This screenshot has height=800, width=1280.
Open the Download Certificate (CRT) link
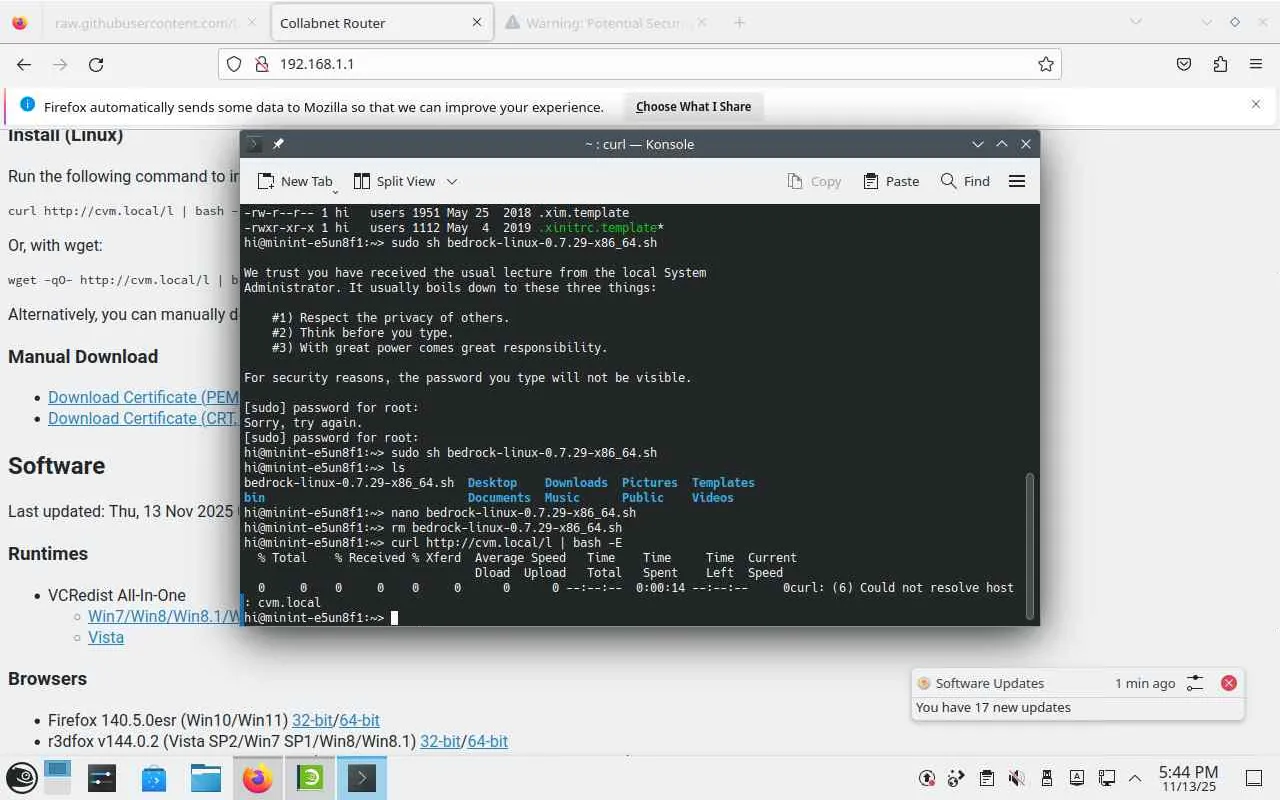[144, 418]
